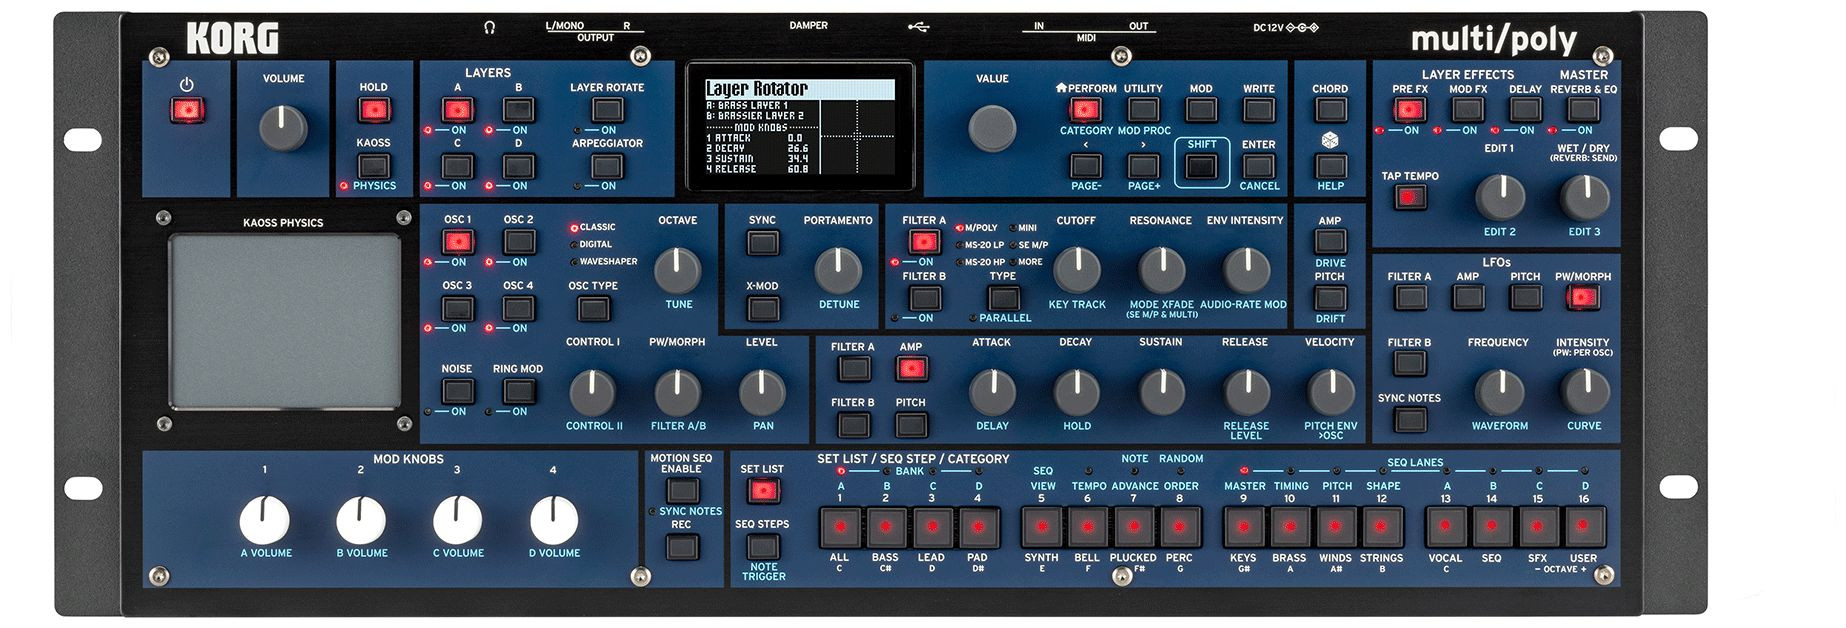
Task: Click the VOLUME knob
Action: [283, 128]
